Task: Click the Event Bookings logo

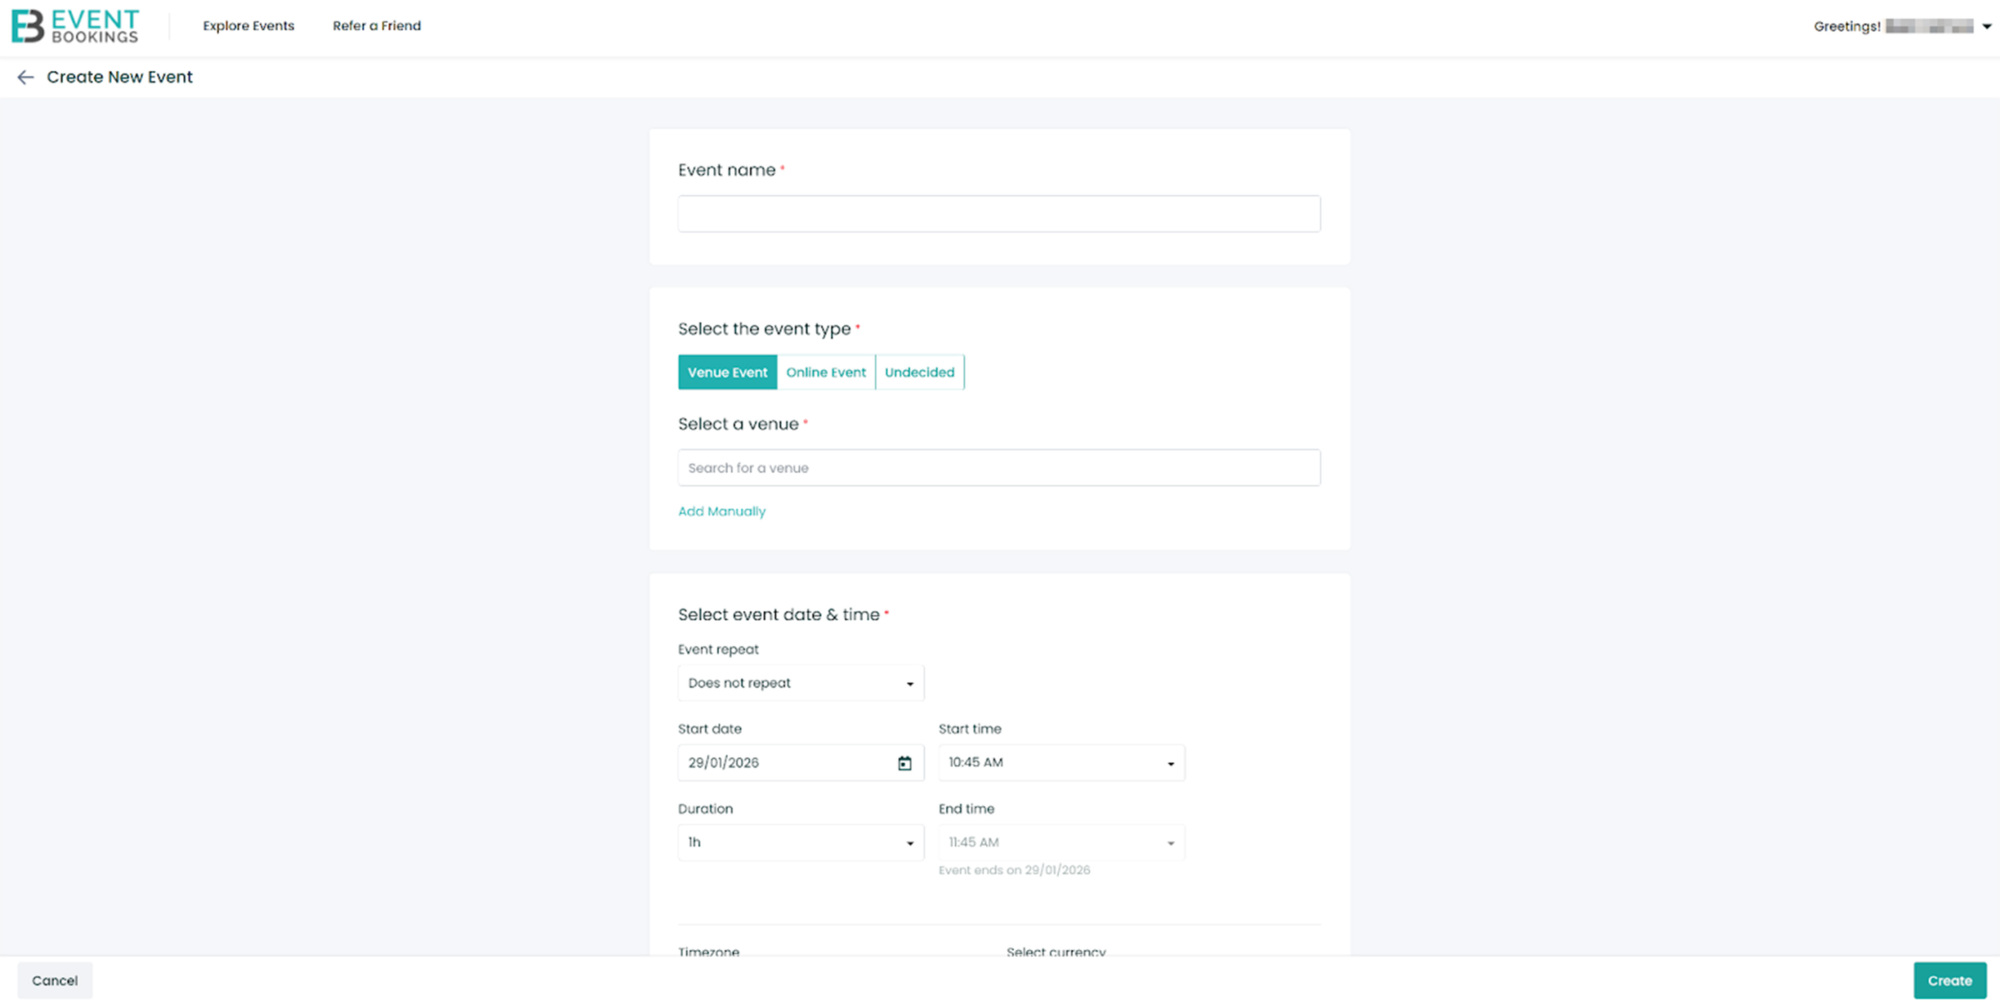Action: point(75,26)
